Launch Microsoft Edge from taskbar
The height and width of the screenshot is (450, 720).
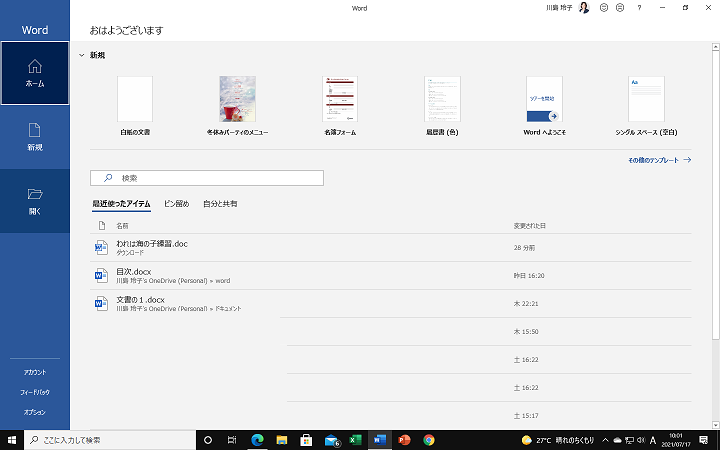(257, 440)
